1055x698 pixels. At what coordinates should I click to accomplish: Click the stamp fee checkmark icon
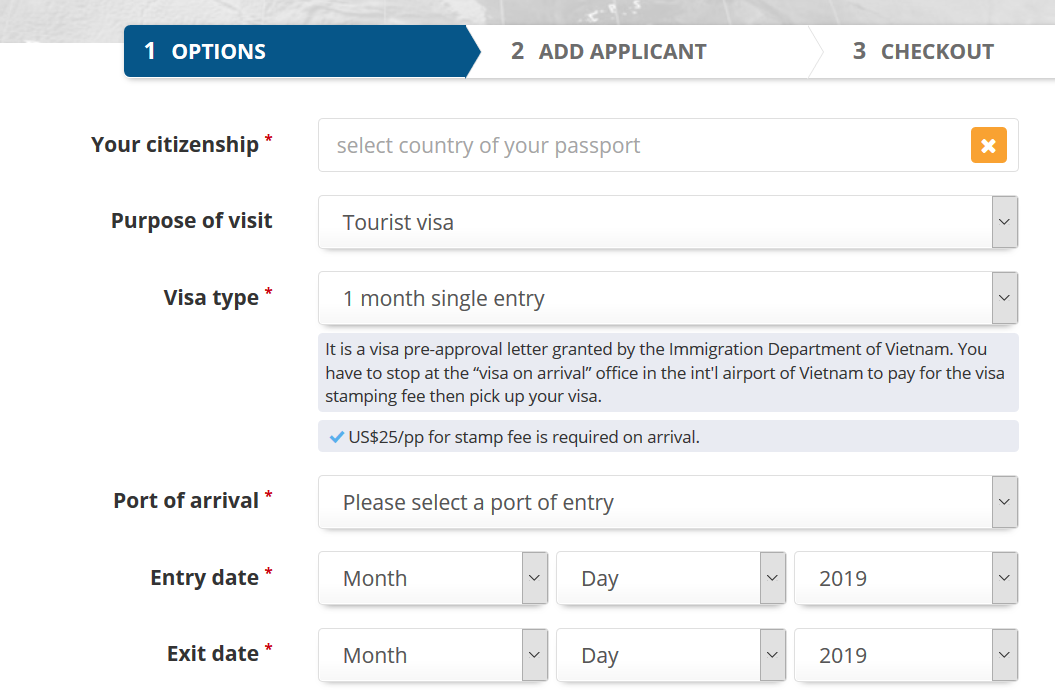click(x=337, y=437)
